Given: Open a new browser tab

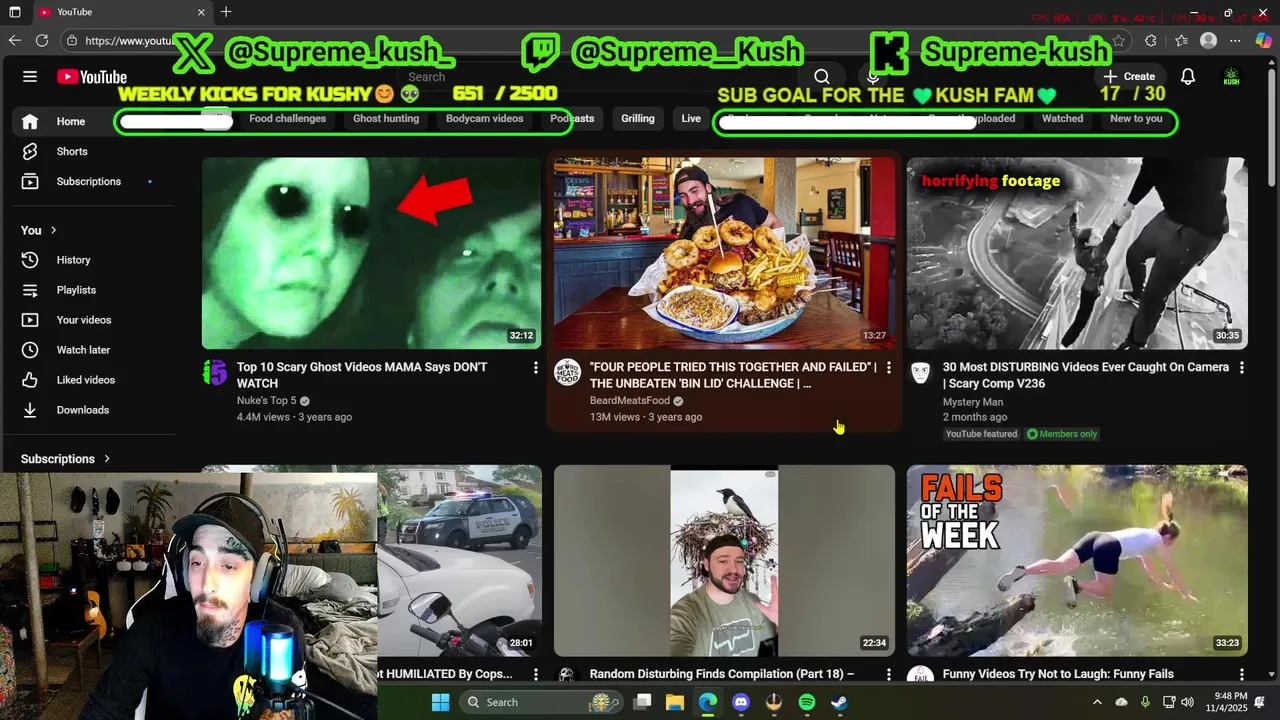Looking at the screenshot, I should (x=226, y=12).
